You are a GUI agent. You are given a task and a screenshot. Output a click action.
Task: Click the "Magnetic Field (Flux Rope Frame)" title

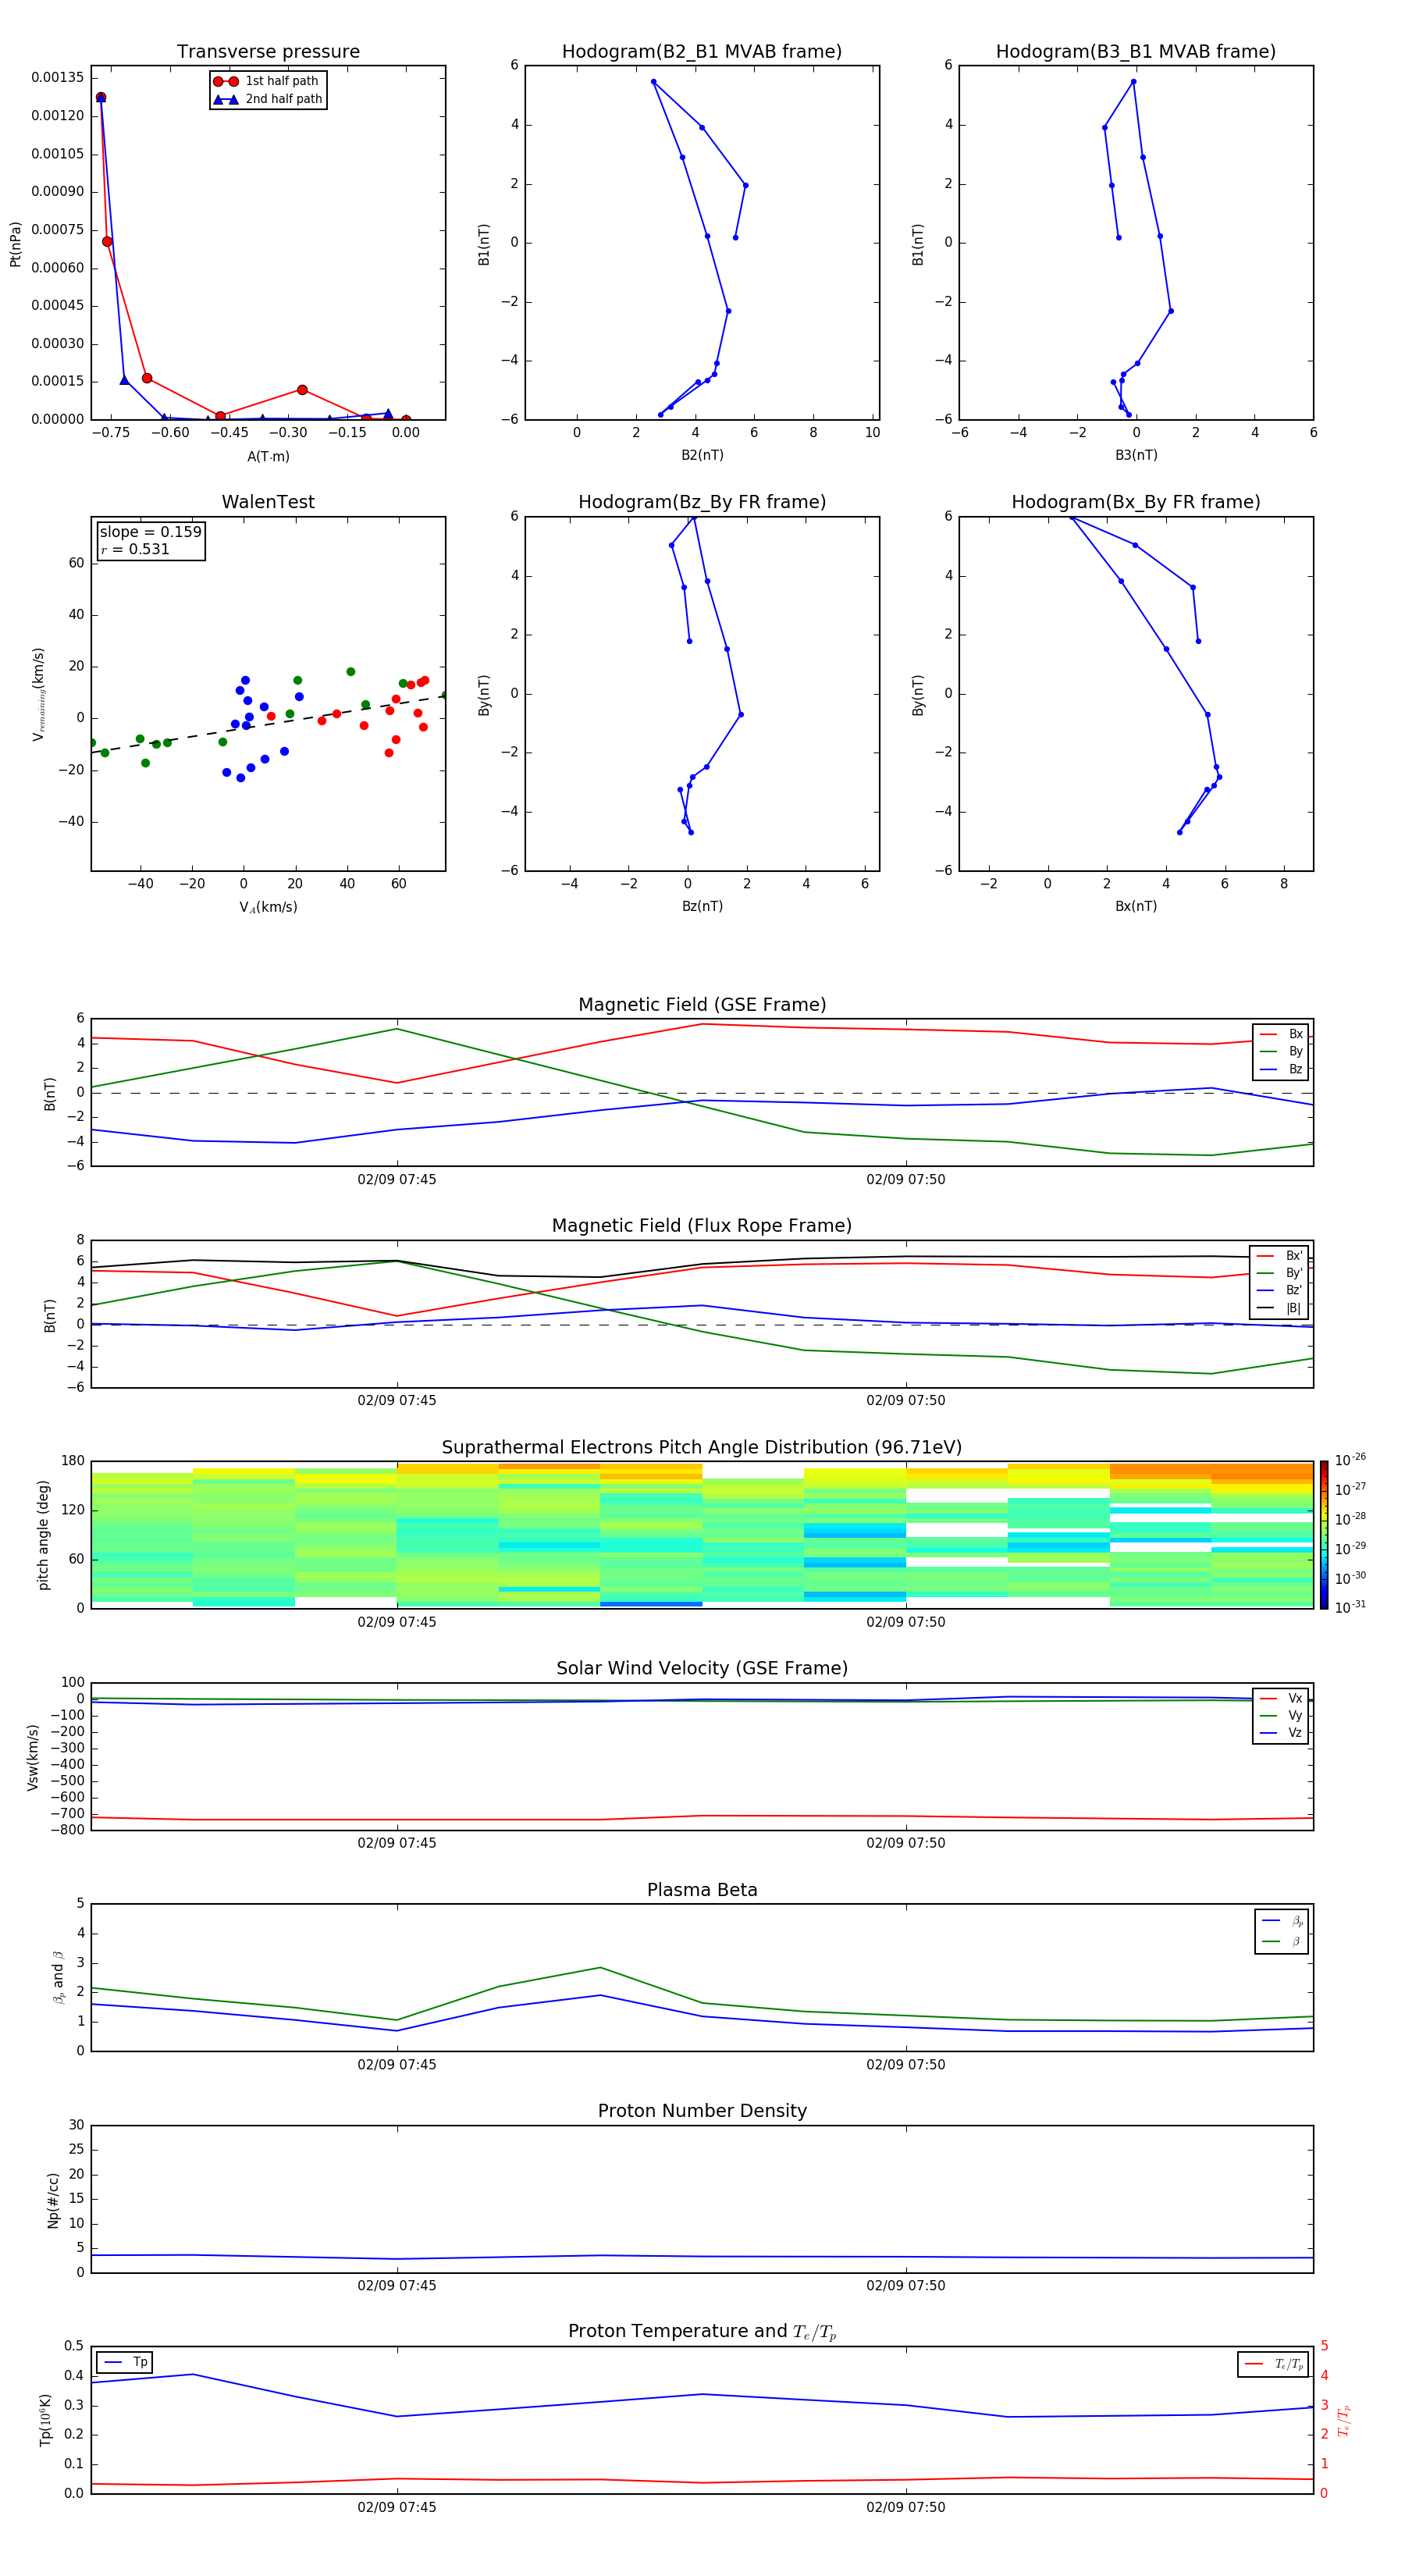pyautogui.click(x=702, y=1226)
